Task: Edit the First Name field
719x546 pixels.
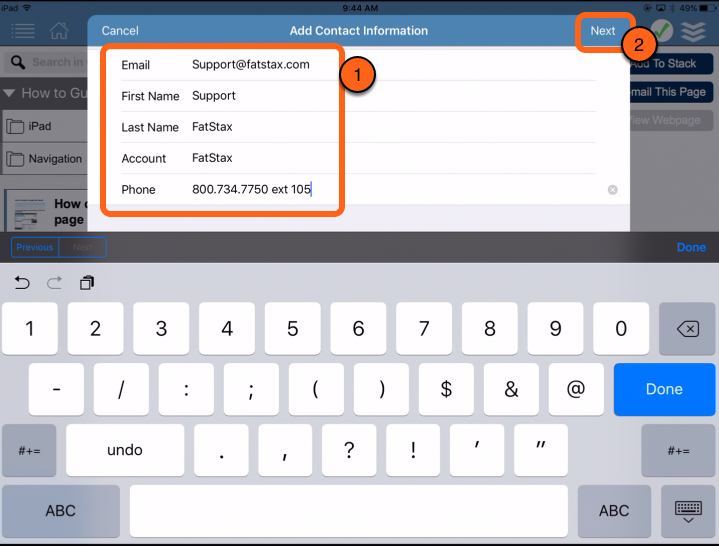Action: pos(358,96)
